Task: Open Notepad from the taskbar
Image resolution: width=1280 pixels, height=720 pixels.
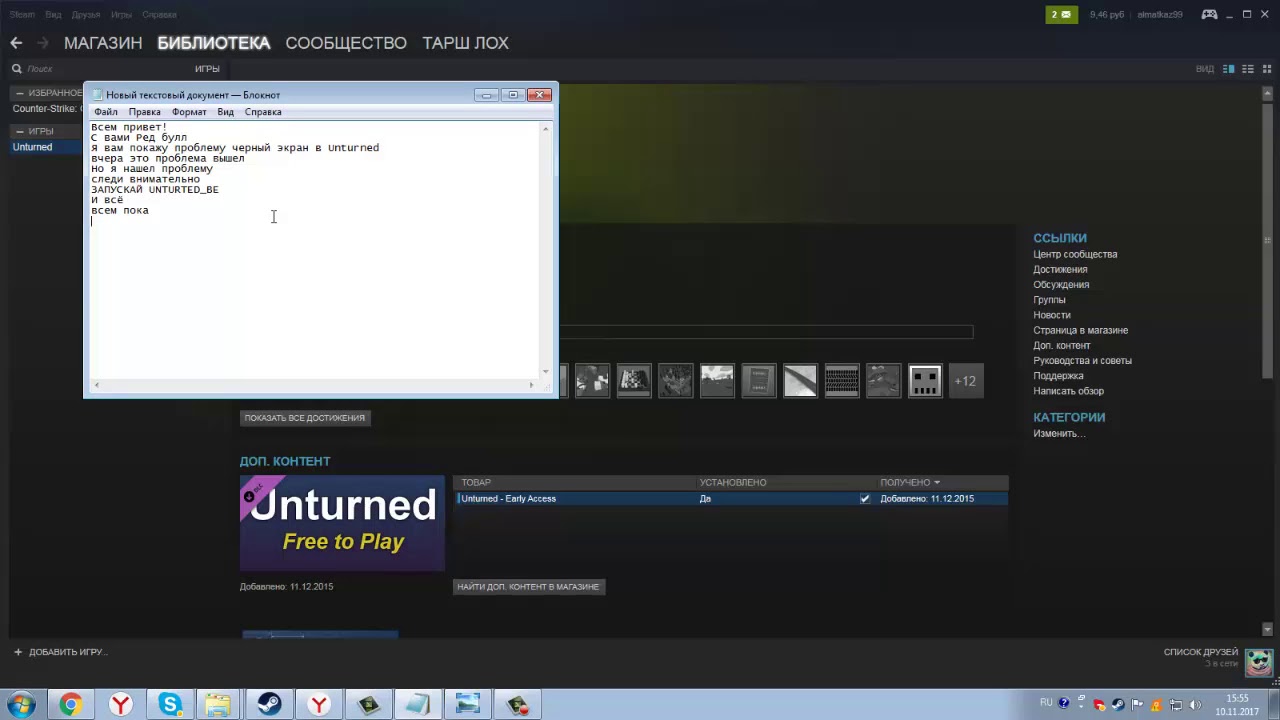Action: pyautogui.click(x=418, y=705)
